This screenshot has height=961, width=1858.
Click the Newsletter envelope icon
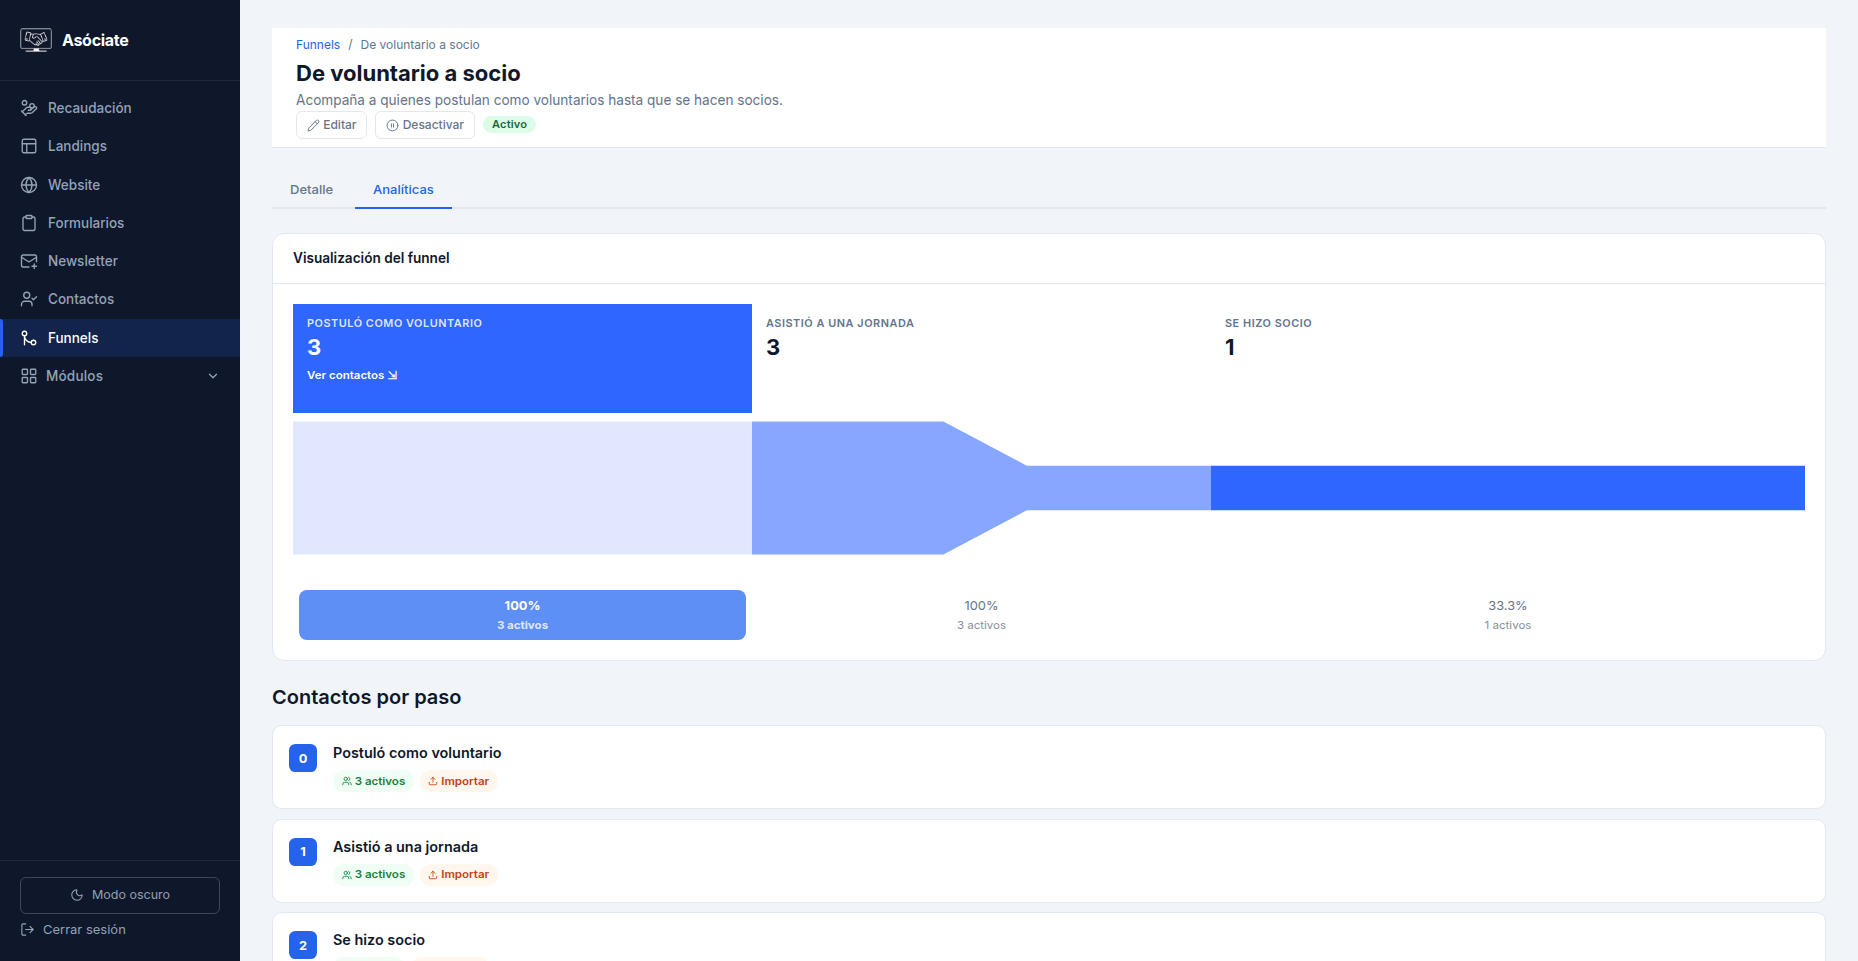[x=29, y=261]
